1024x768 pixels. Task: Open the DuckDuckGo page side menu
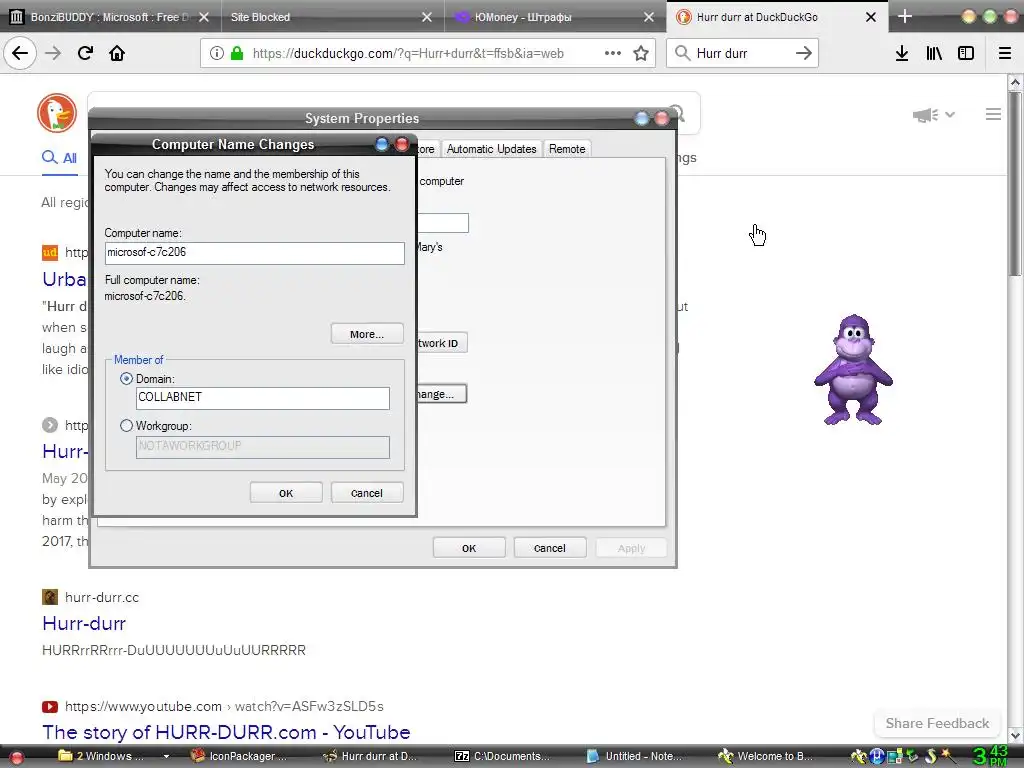tap(993, 114)
